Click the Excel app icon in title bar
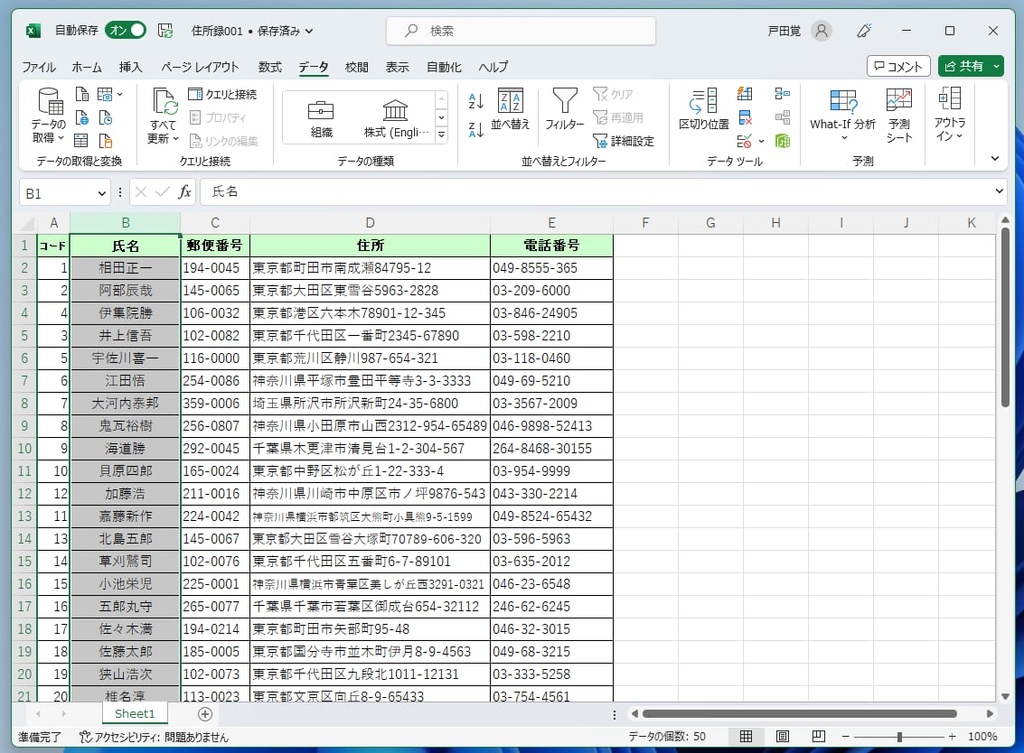Screen dimensions: 1024x753 click(33, 31)
